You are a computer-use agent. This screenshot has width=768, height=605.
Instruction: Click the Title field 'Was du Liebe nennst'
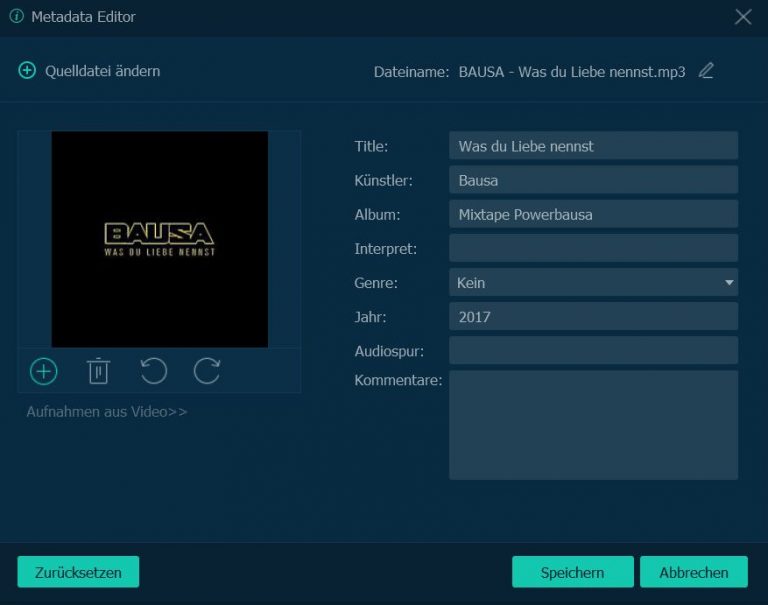point(593,145)
